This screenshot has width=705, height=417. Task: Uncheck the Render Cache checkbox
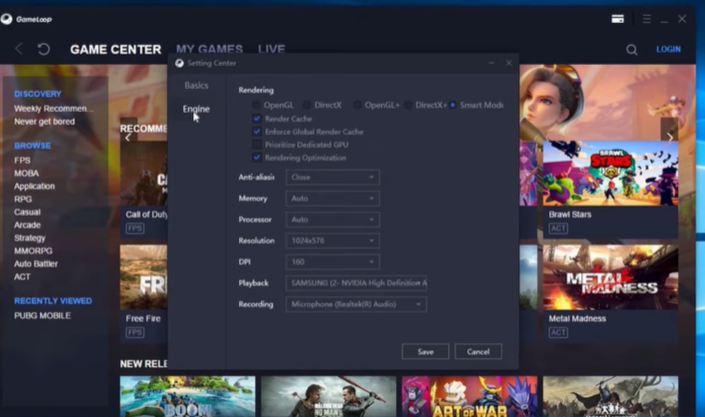pyautogui.click(x=257, y=119)
